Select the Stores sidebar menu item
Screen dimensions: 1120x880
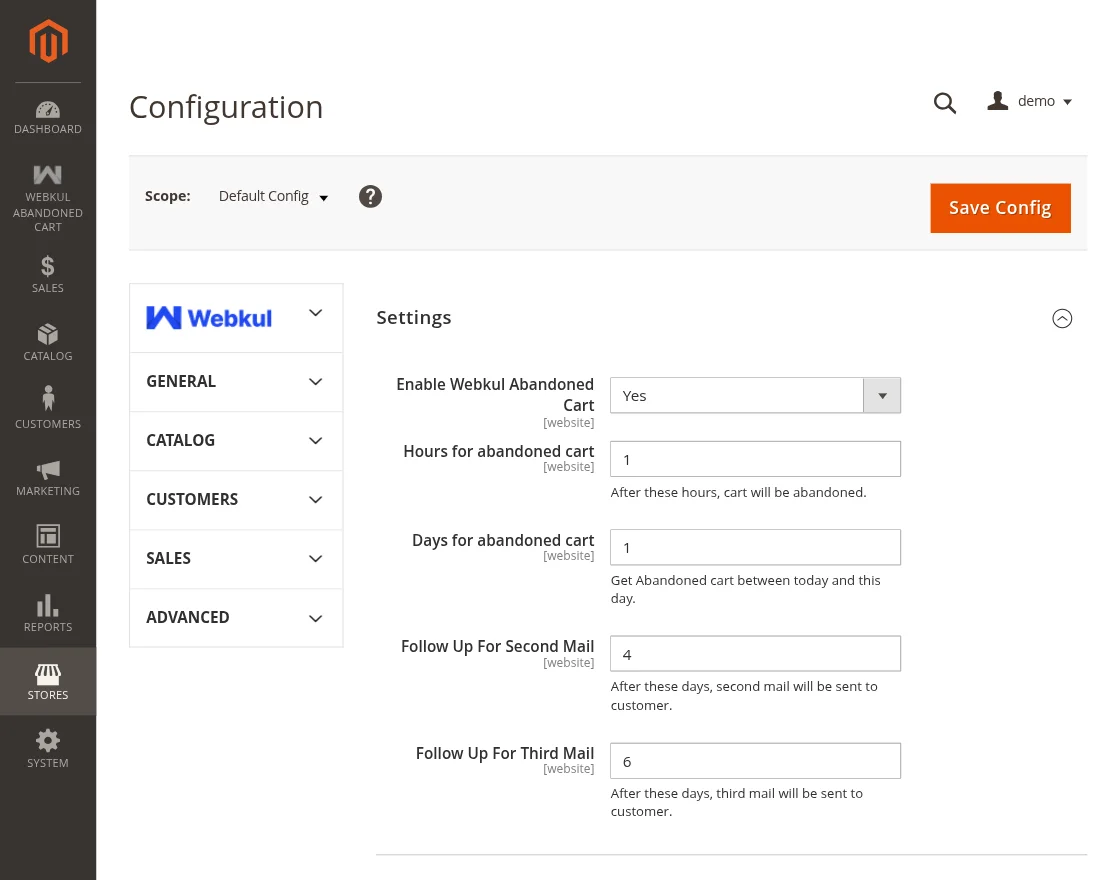coord(47,681)
